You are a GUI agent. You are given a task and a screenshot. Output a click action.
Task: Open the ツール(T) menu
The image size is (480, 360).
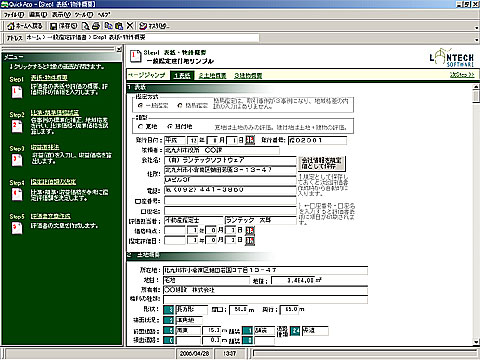[84, 15]
